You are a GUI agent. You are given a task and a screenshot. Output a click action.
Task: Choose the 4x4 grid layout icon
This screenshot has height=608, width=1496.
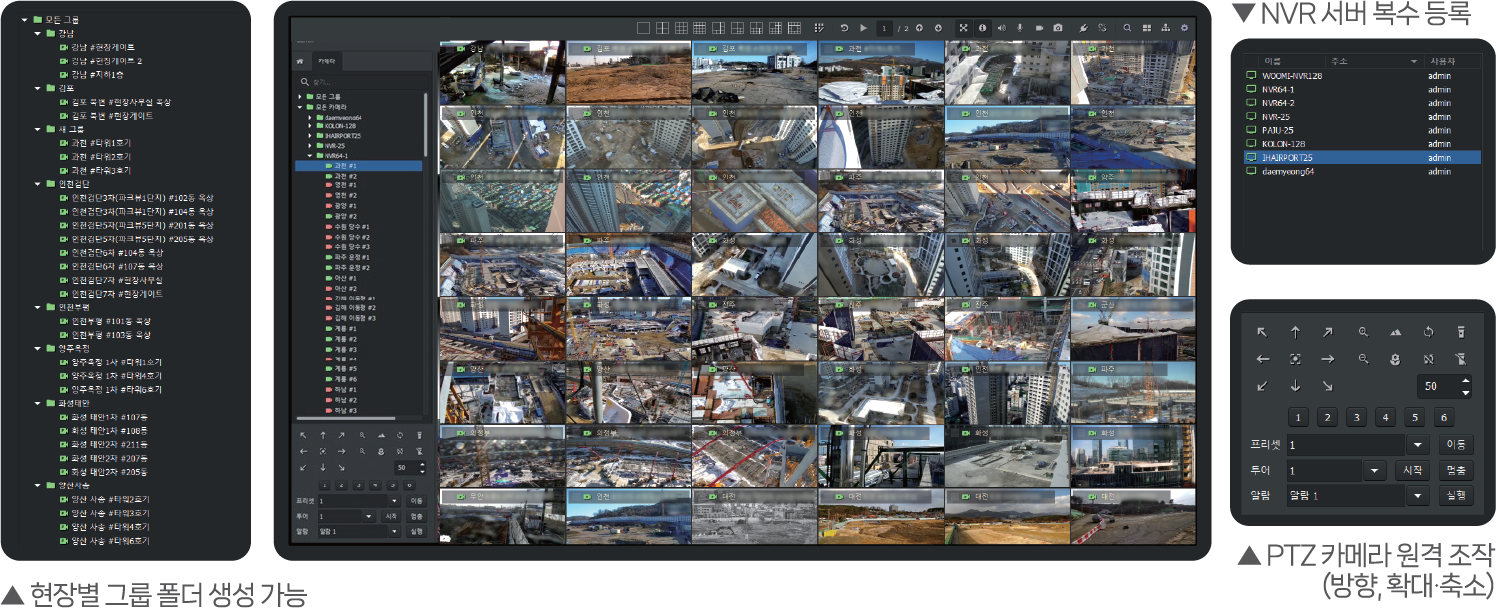click(700, 28)
